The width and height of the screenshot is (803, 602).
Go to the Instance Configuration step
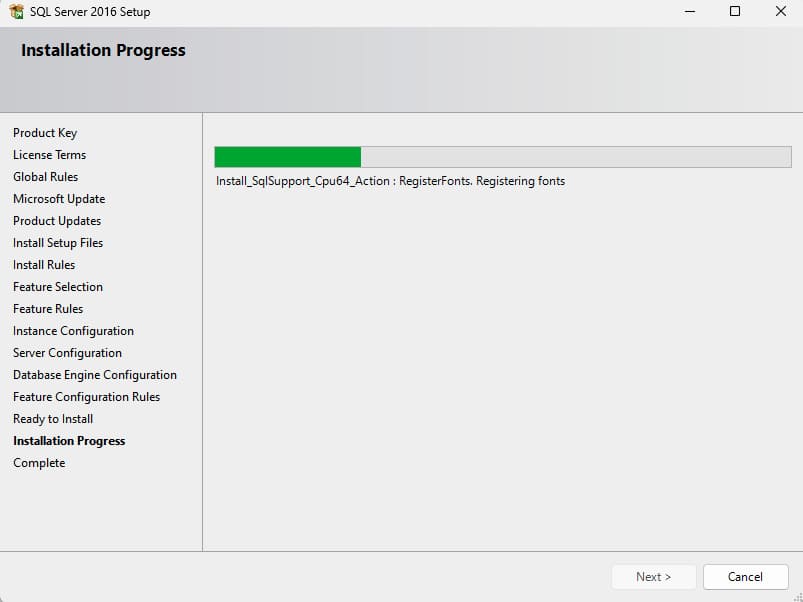(x=73, y=331)
